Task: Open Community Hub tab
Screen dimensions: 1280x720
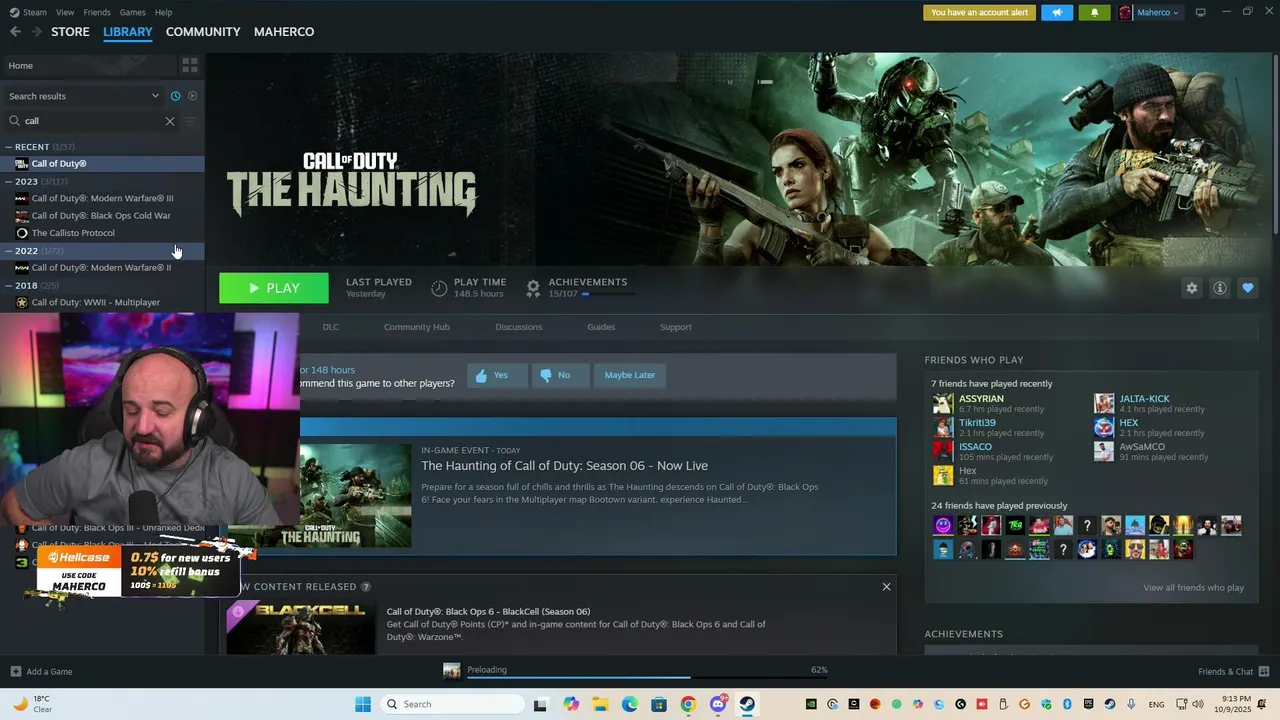Action: click(417, 327)
